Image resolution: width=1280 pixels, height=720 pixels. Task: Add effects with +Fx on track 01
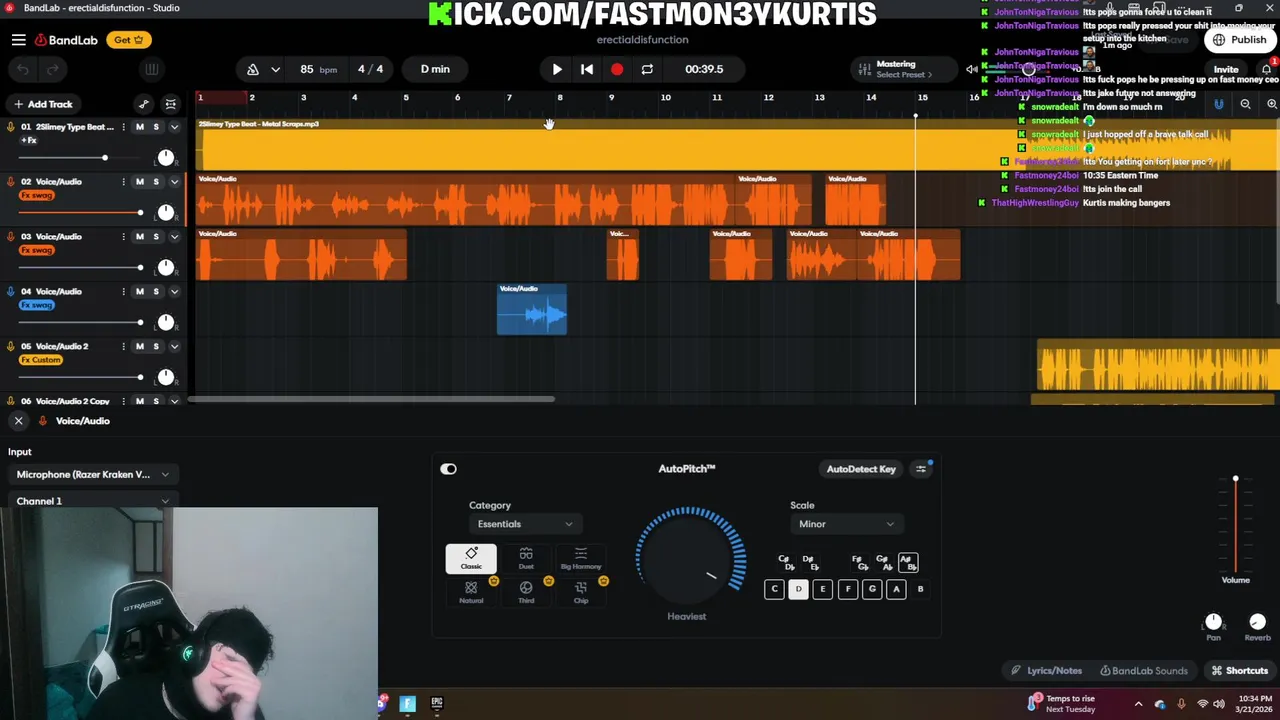(29, 140)
